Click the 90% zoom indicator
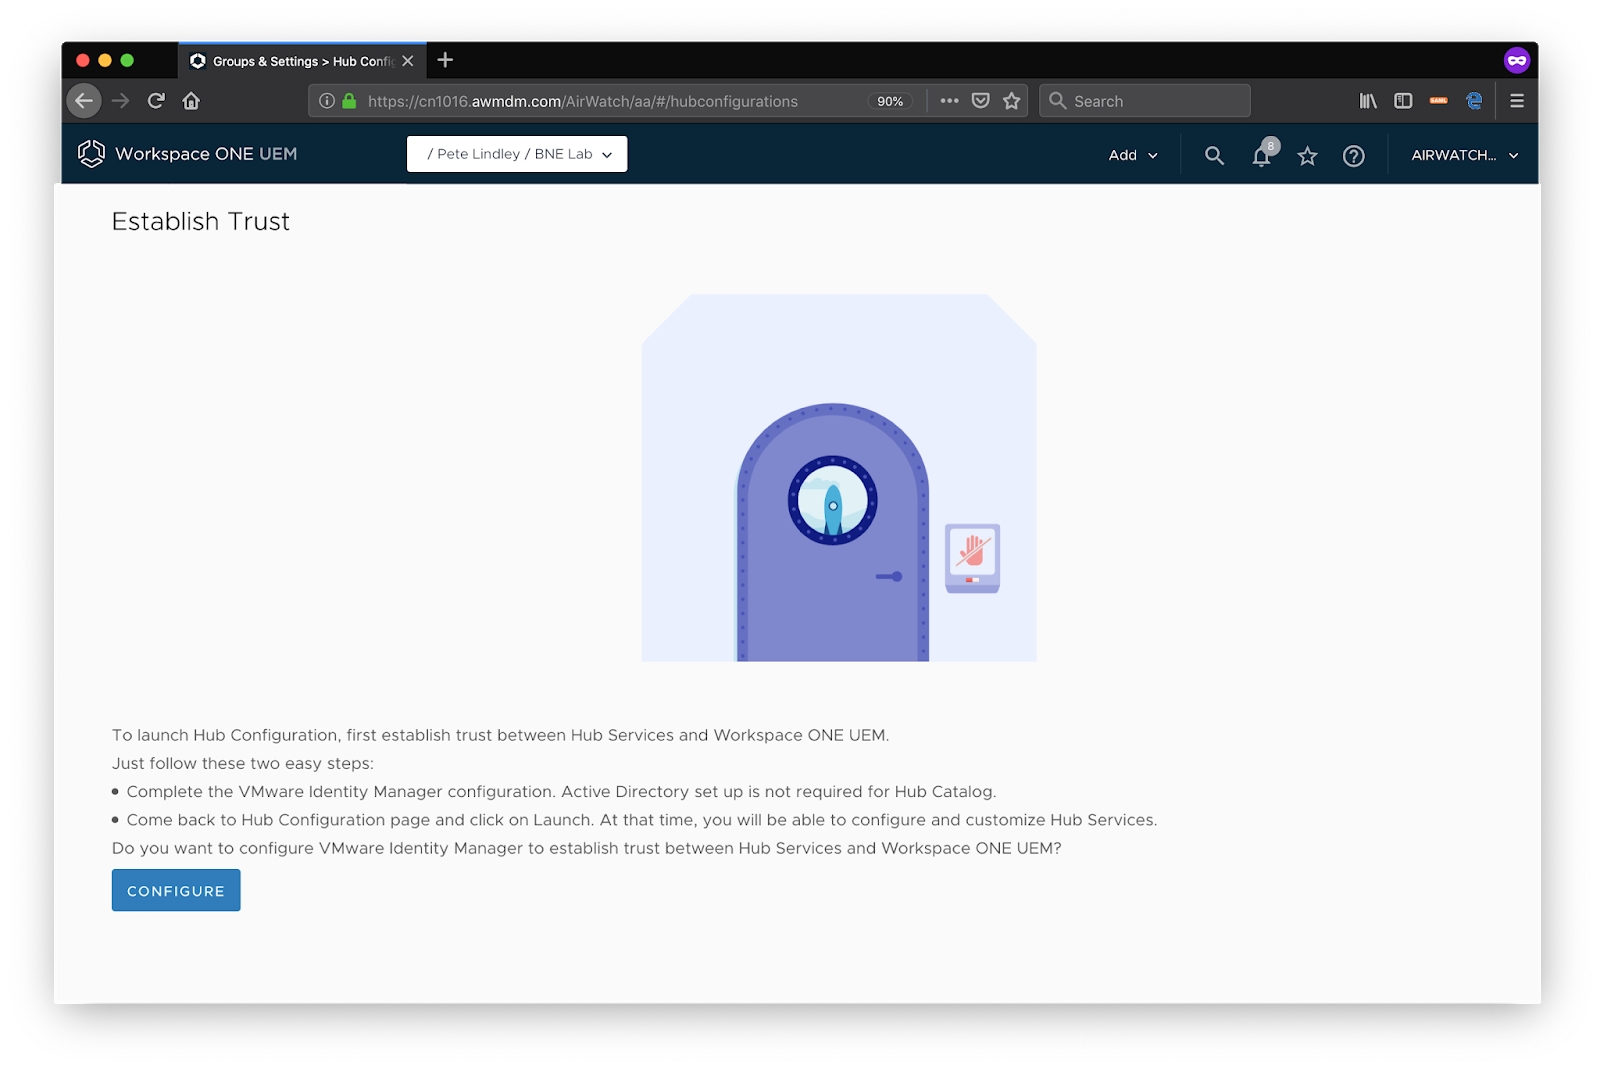1600x1069 pixels. pyautogui.click(x=890, y=101)
